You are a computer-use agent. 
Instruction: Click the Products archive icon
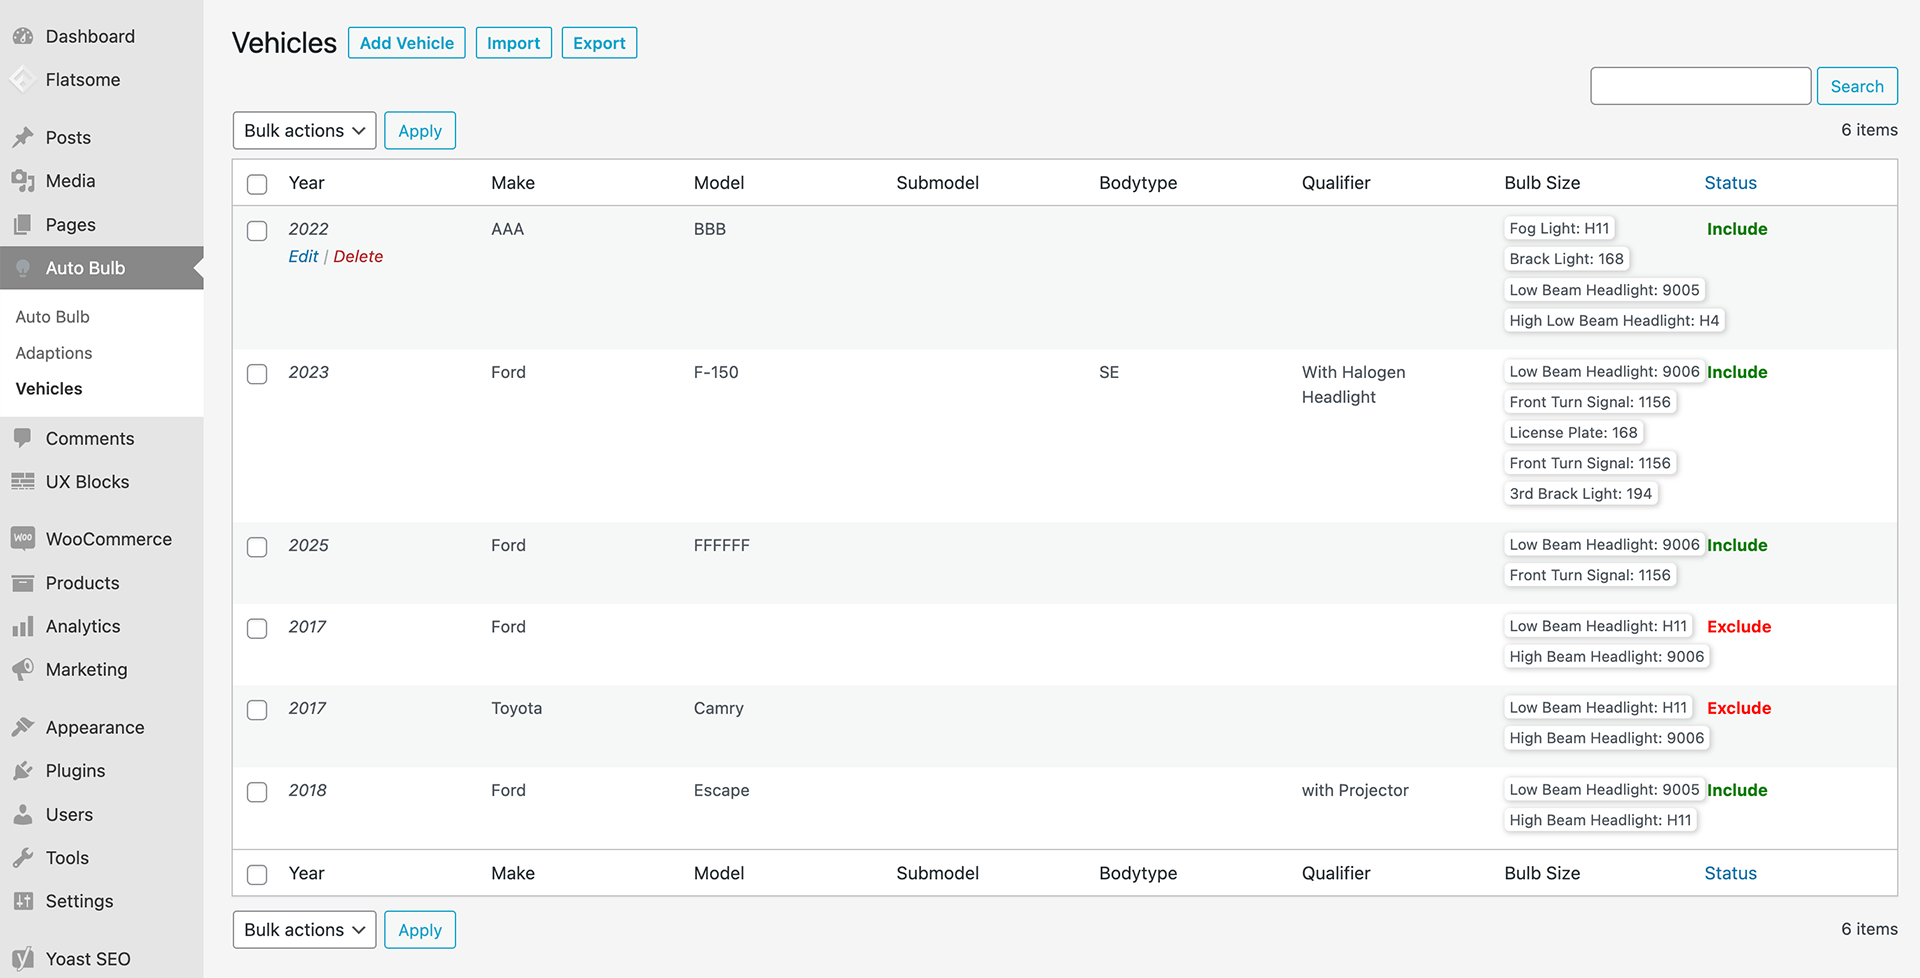pyautogui.click(x=23, y=583)
